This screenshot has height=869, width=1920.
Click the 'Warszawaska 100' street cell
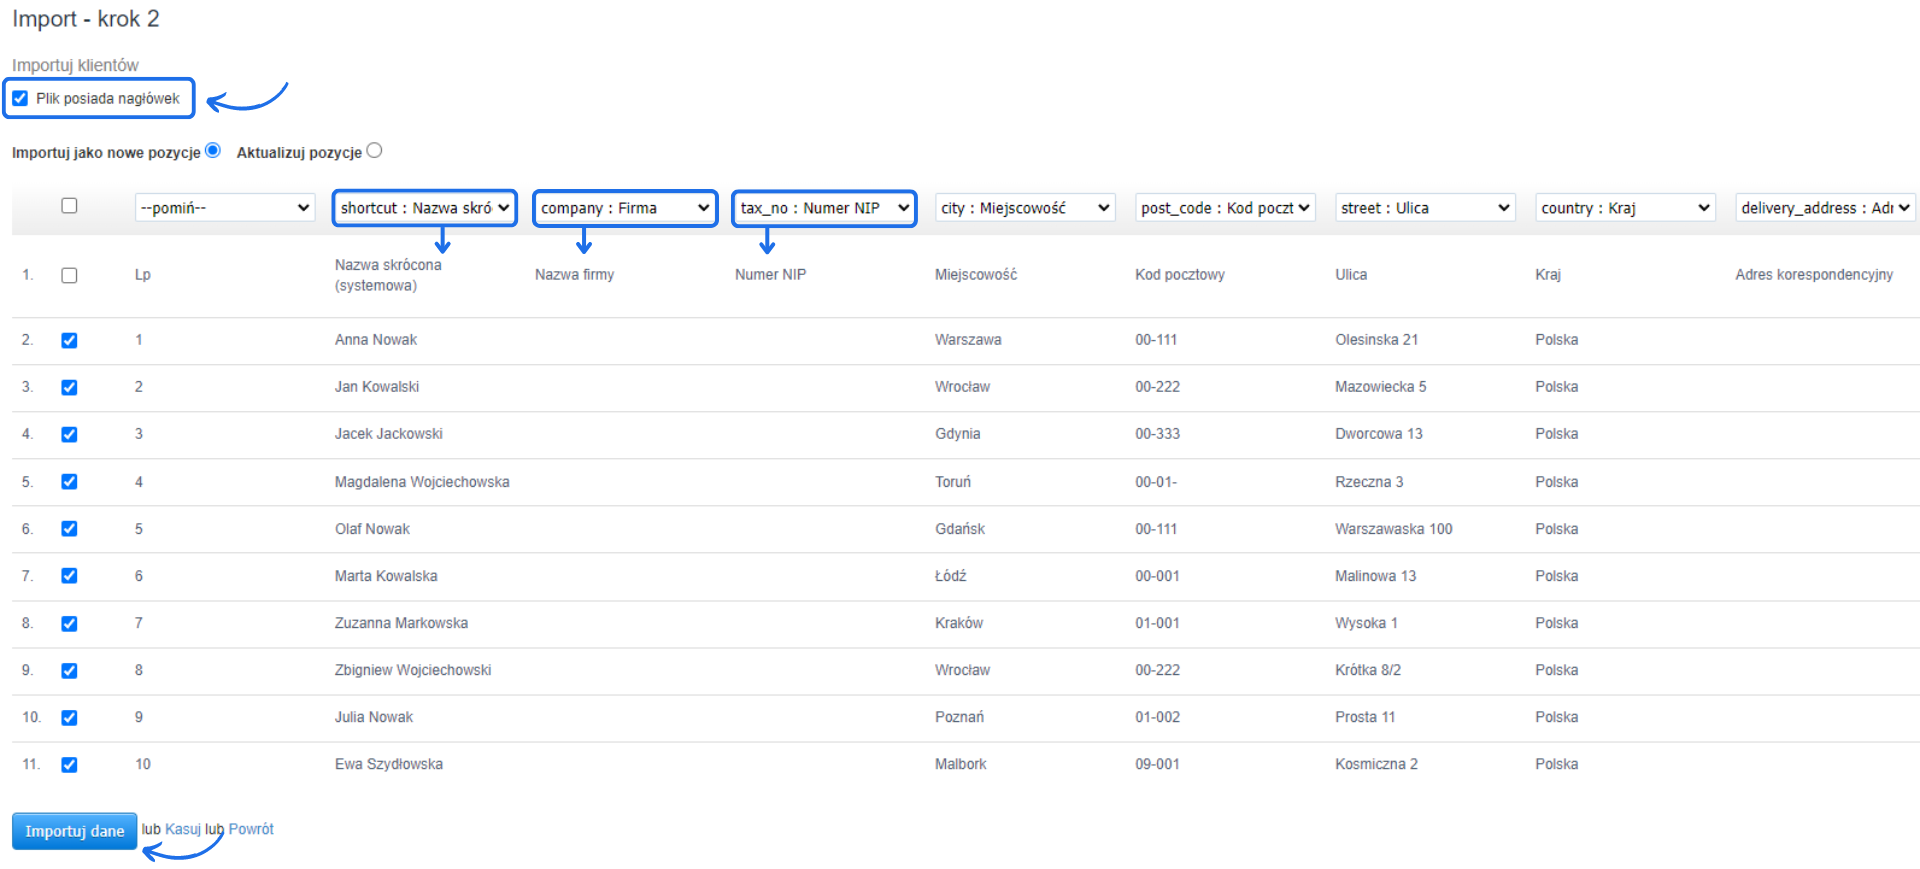point(1394,529)
